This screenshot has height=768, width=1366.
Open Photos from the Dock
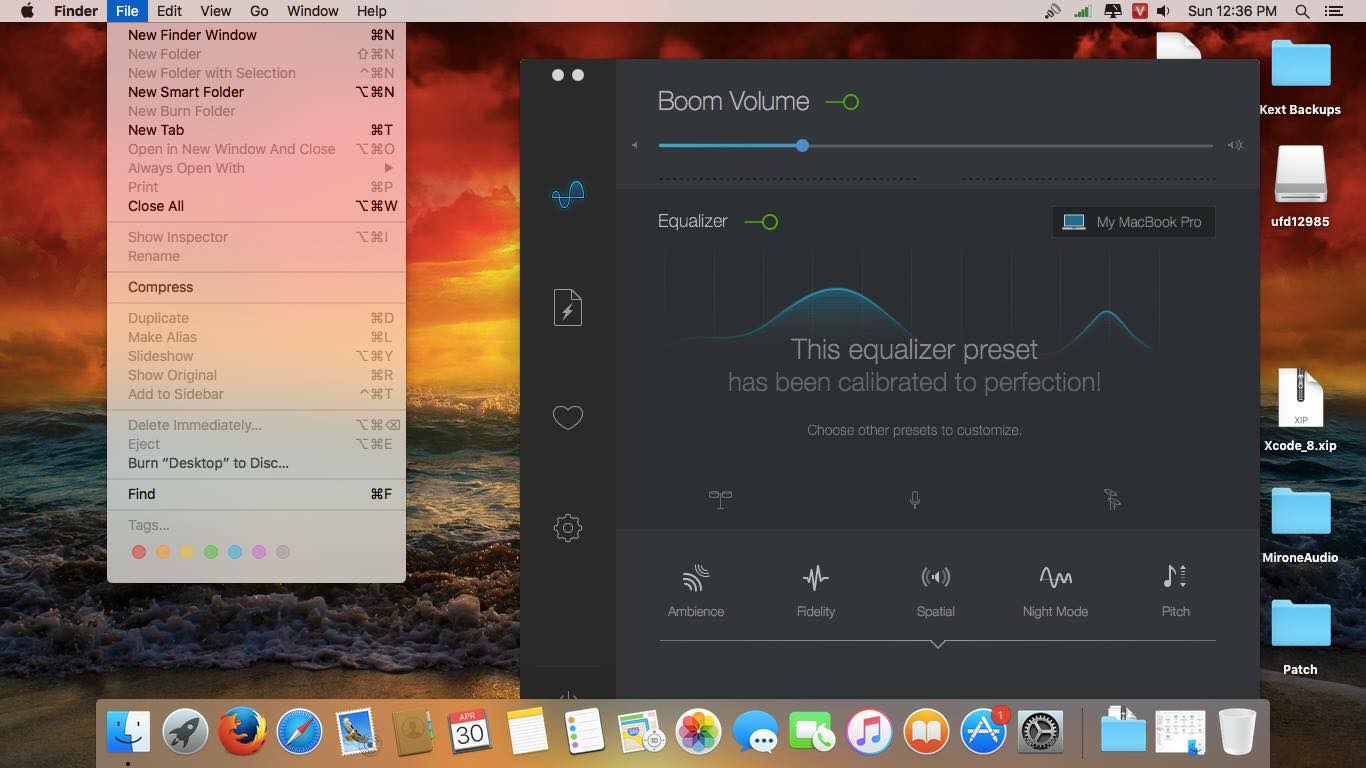coord(698,732)
